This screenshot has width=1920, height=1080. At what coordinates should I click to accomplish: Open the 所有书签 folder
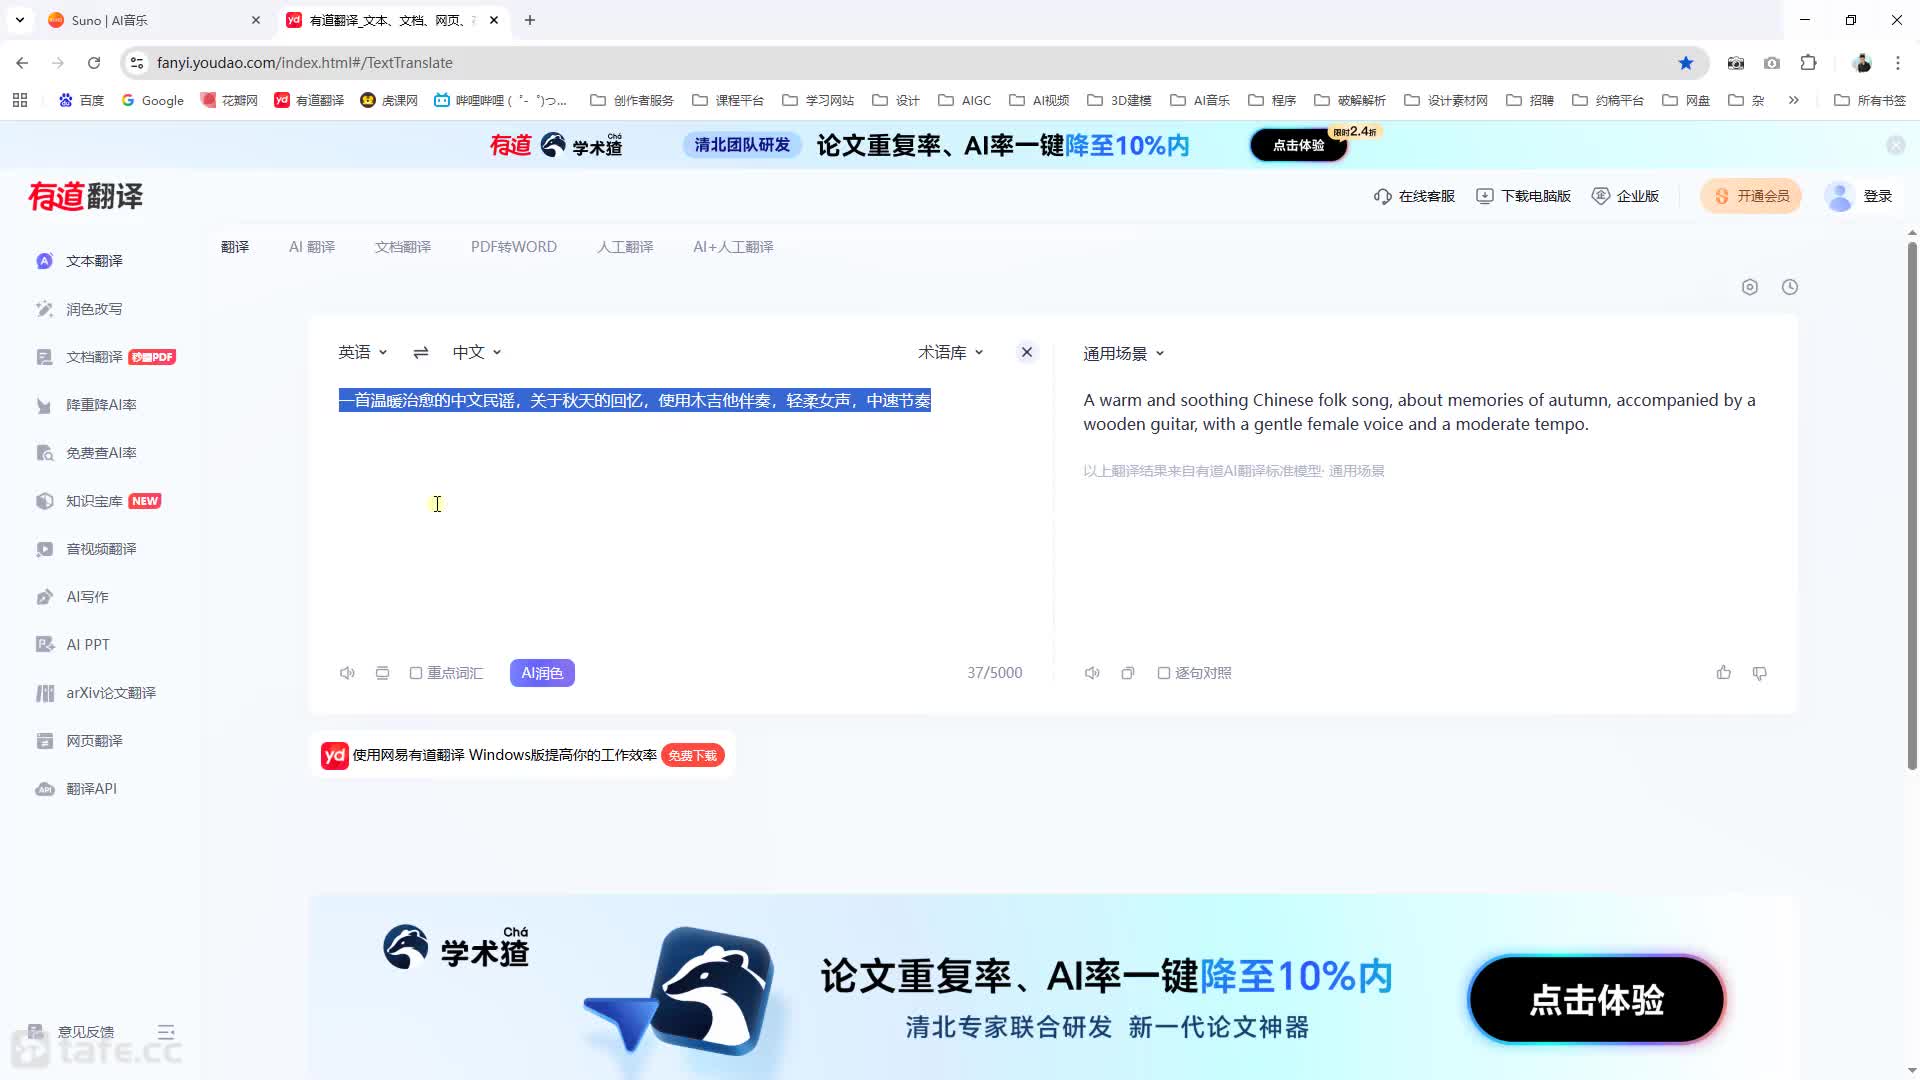point(1870,100)
